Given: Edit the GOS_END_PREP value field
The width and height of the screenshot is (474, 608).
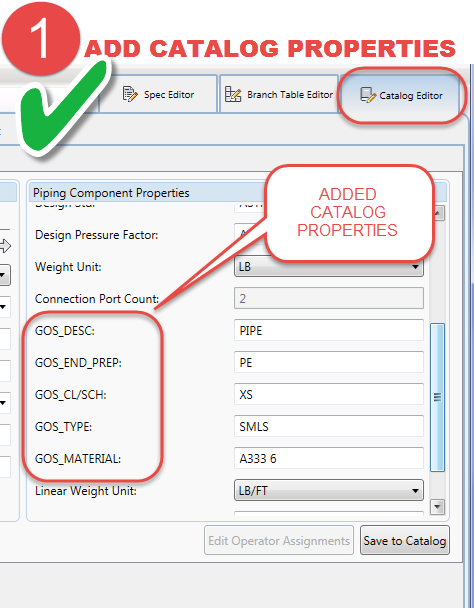Looking at the screenshot, I should (329, 362).
